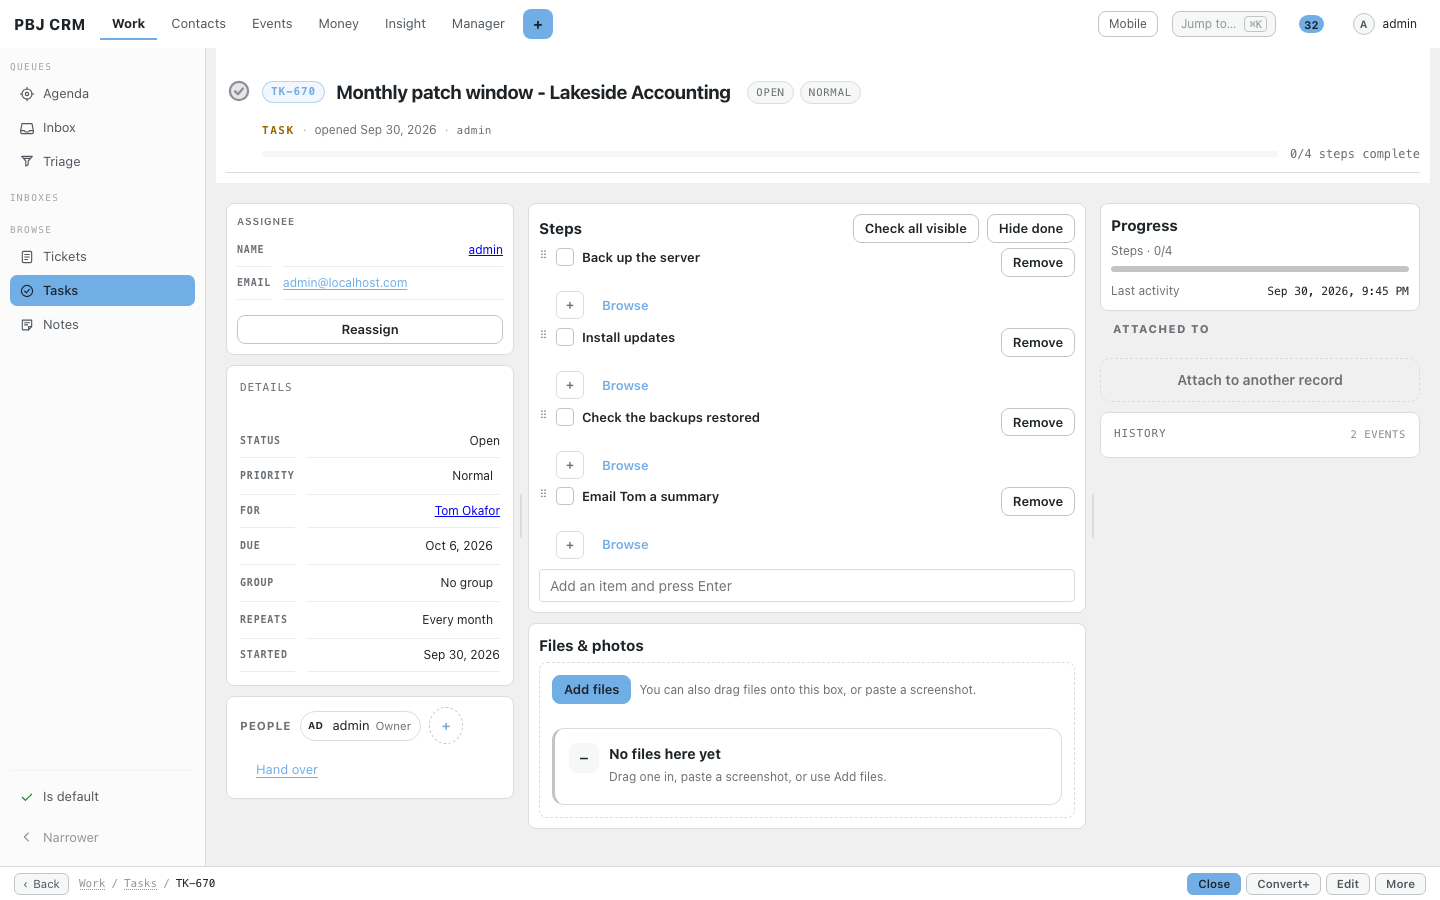Open the Insight tab
The height and width of the screenshot is (900, 1440).
pyautogui.click(x=405, y=23)
